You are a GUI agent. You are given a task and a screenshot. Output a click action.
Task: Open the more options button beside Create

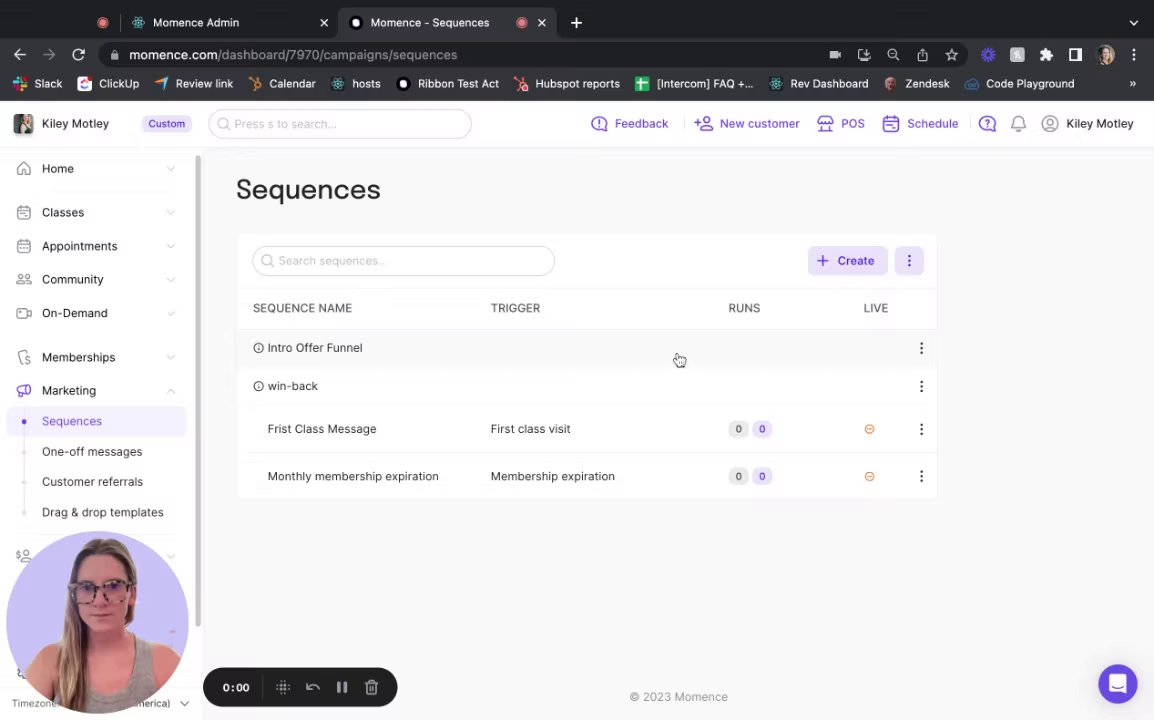tap(909, 261)
